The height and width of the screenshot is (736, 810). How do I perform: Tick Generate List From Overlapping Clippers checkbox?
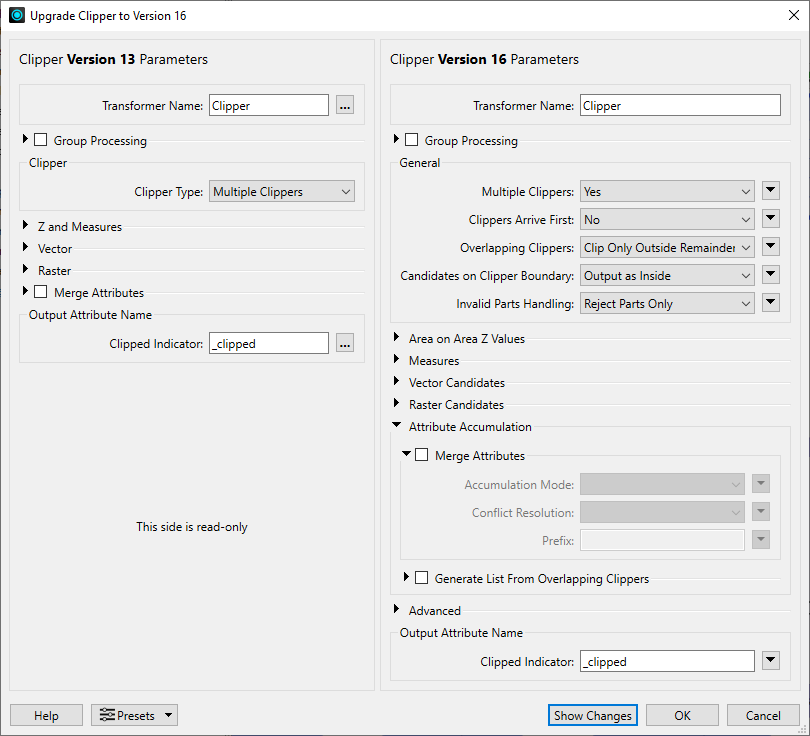[422, 578]
